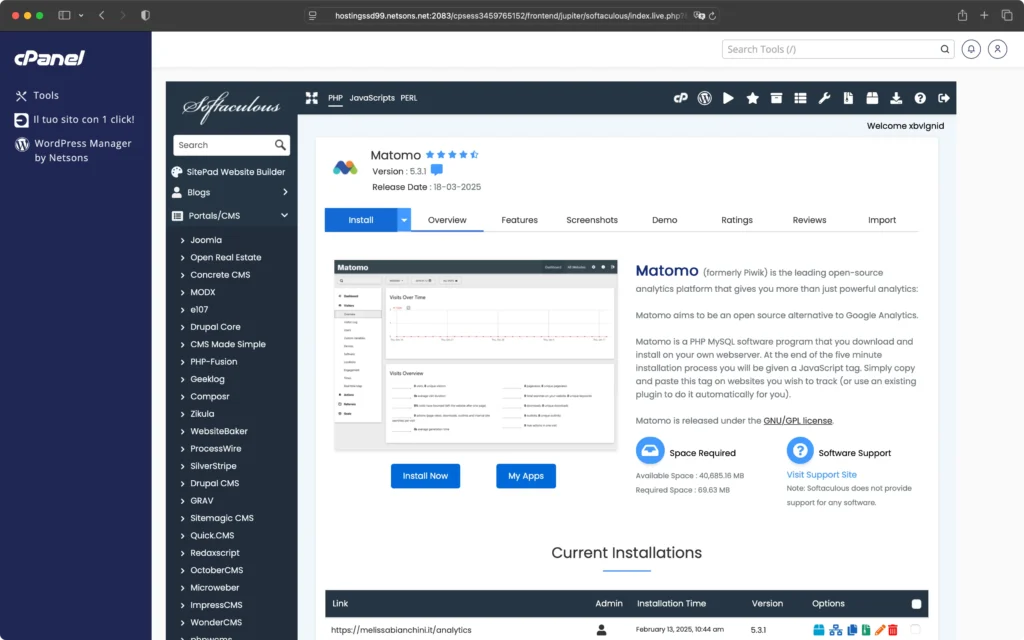Expand the Blogs category in sidebar
Image resolution: width=1024 pixels, height=640 pixels.
[x=284, y=192]
